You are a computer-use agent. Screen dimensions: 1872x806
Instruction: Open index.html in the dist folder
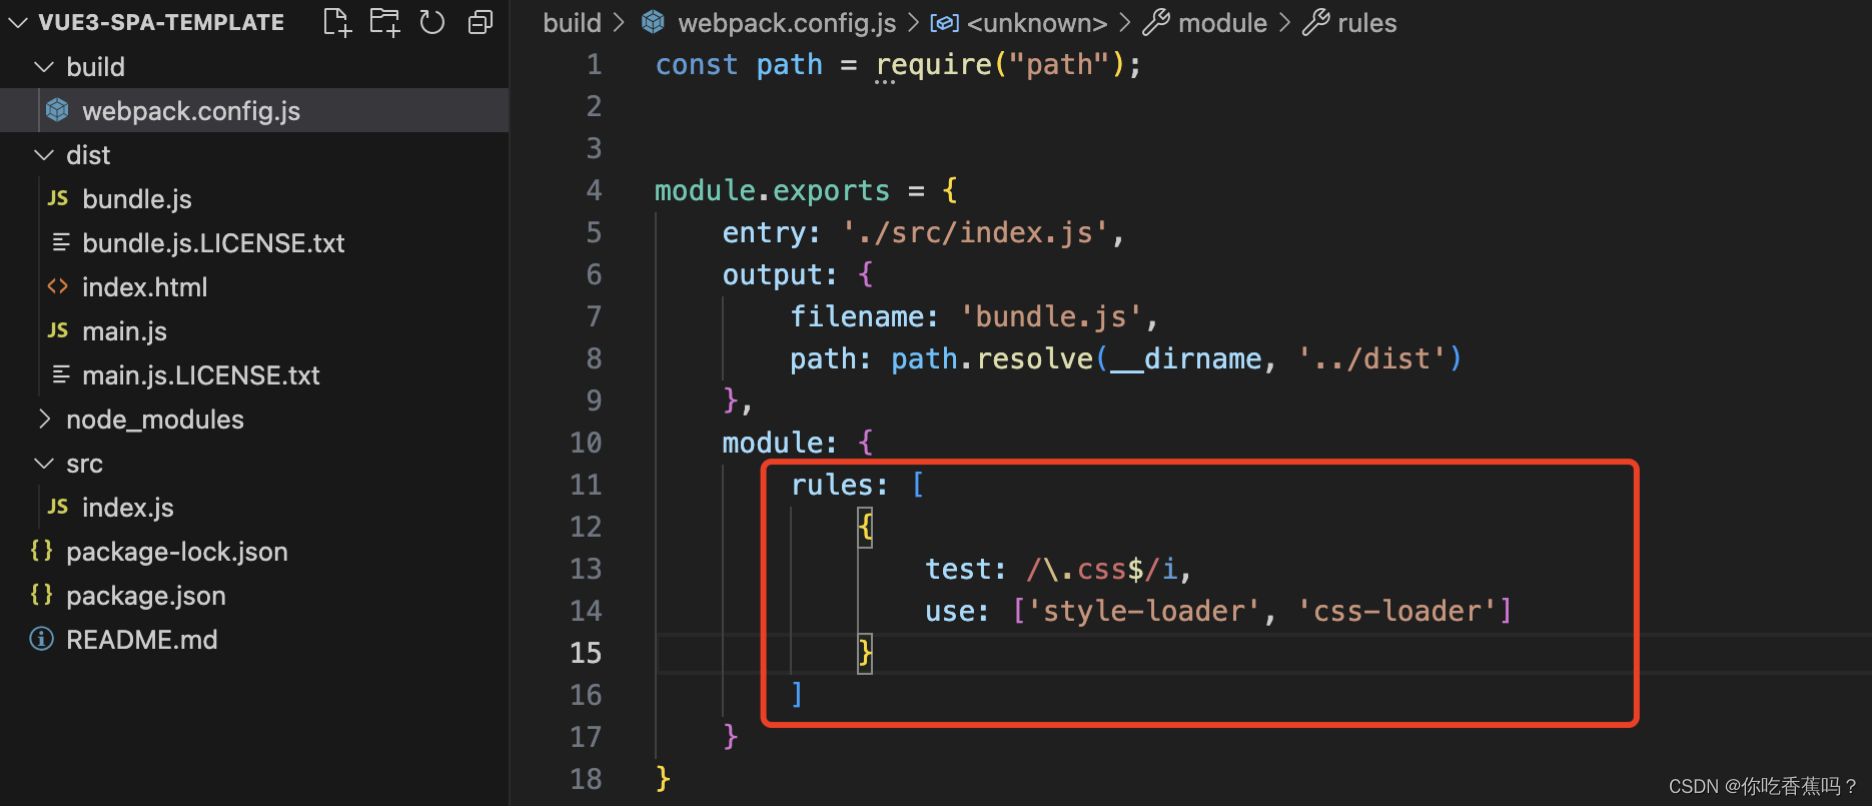point(145,287)
